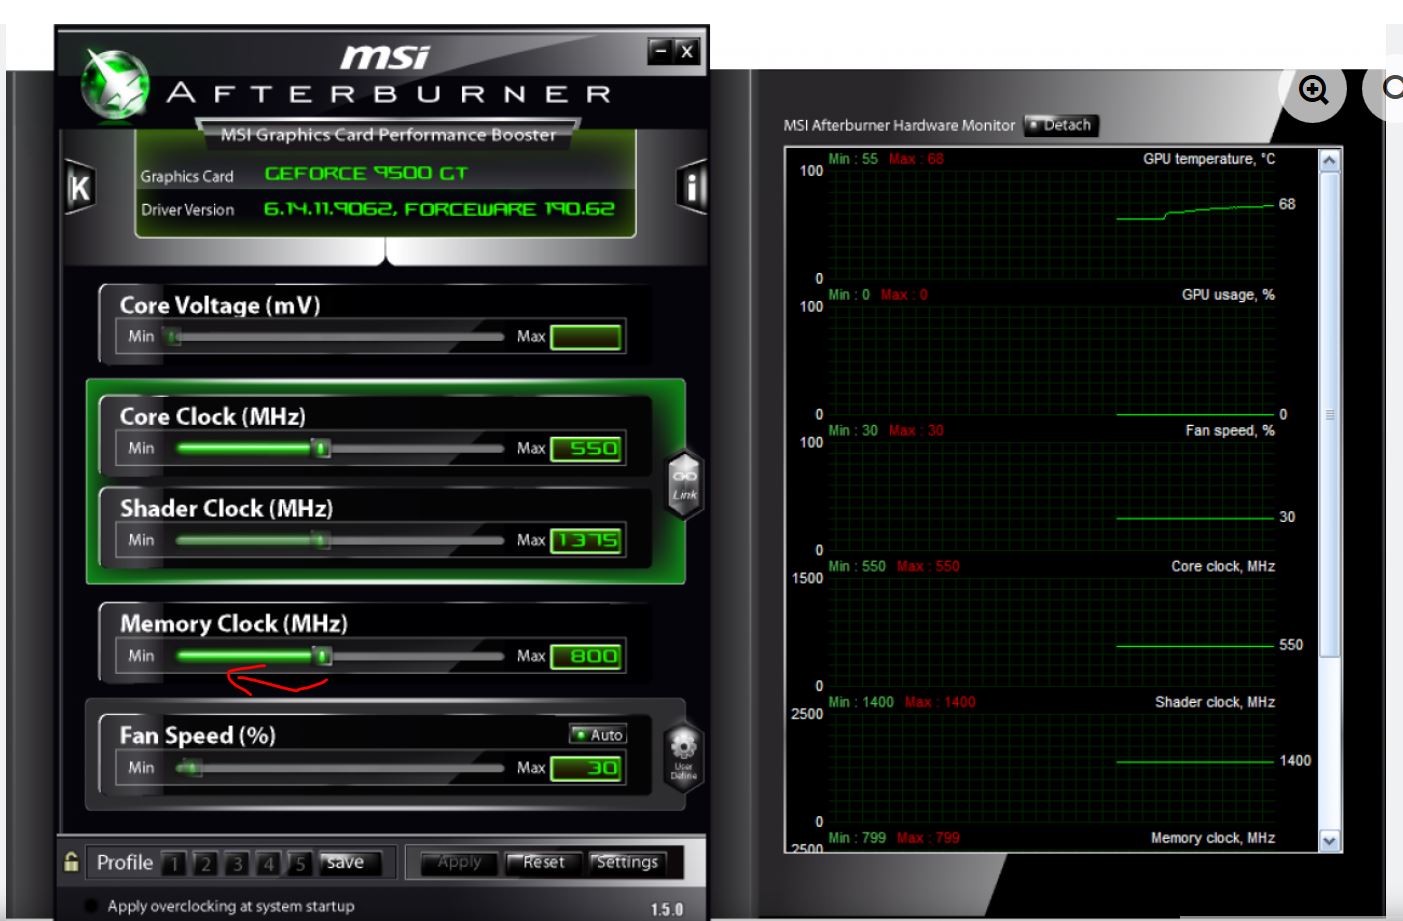Click the Core Voltage slider handle
The image size is (1403, 921).
click(173, 337)
